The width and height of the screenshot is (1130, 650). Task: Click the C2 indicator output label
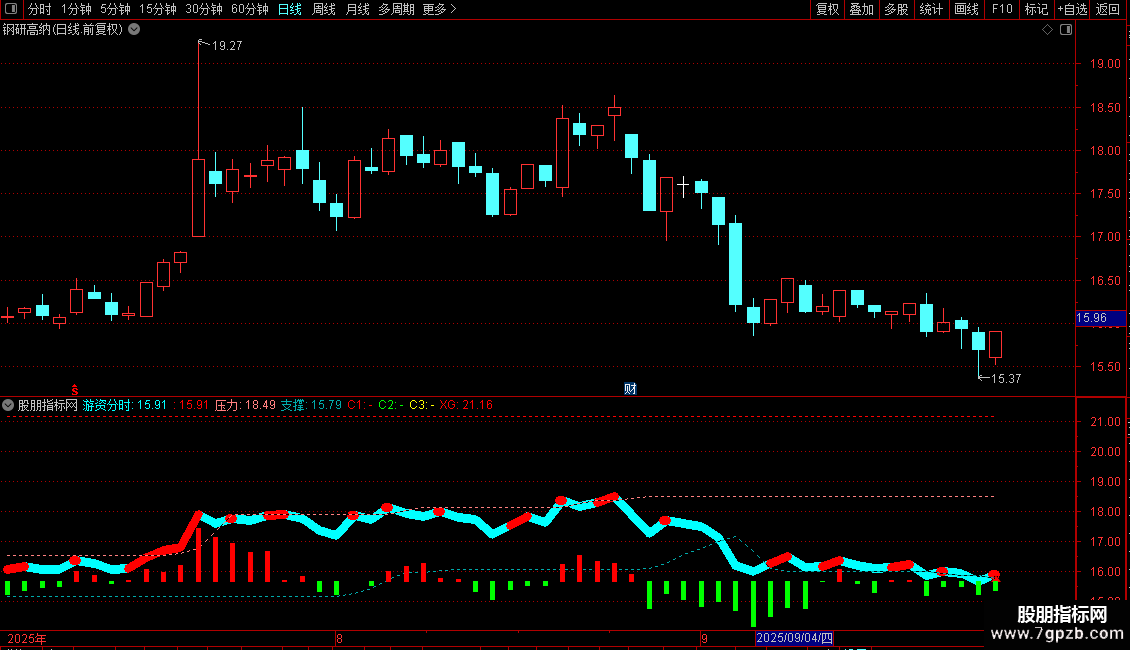[x=391, y=405]
